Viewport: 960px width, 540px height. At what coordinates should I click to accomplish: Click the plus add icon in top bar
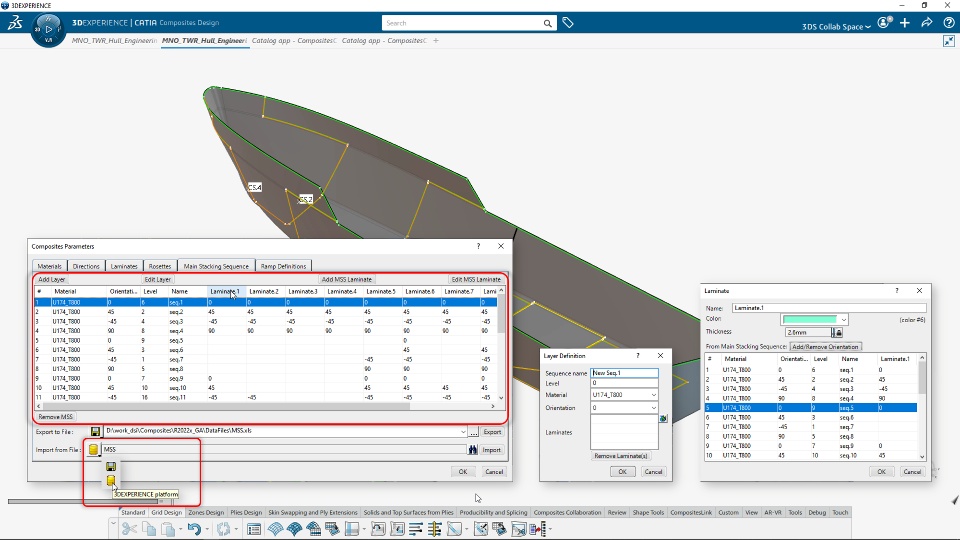[905, 23]
